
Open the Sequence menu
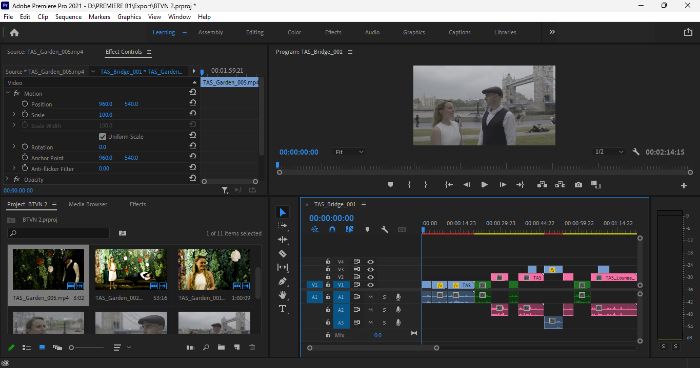pos(68,17)
